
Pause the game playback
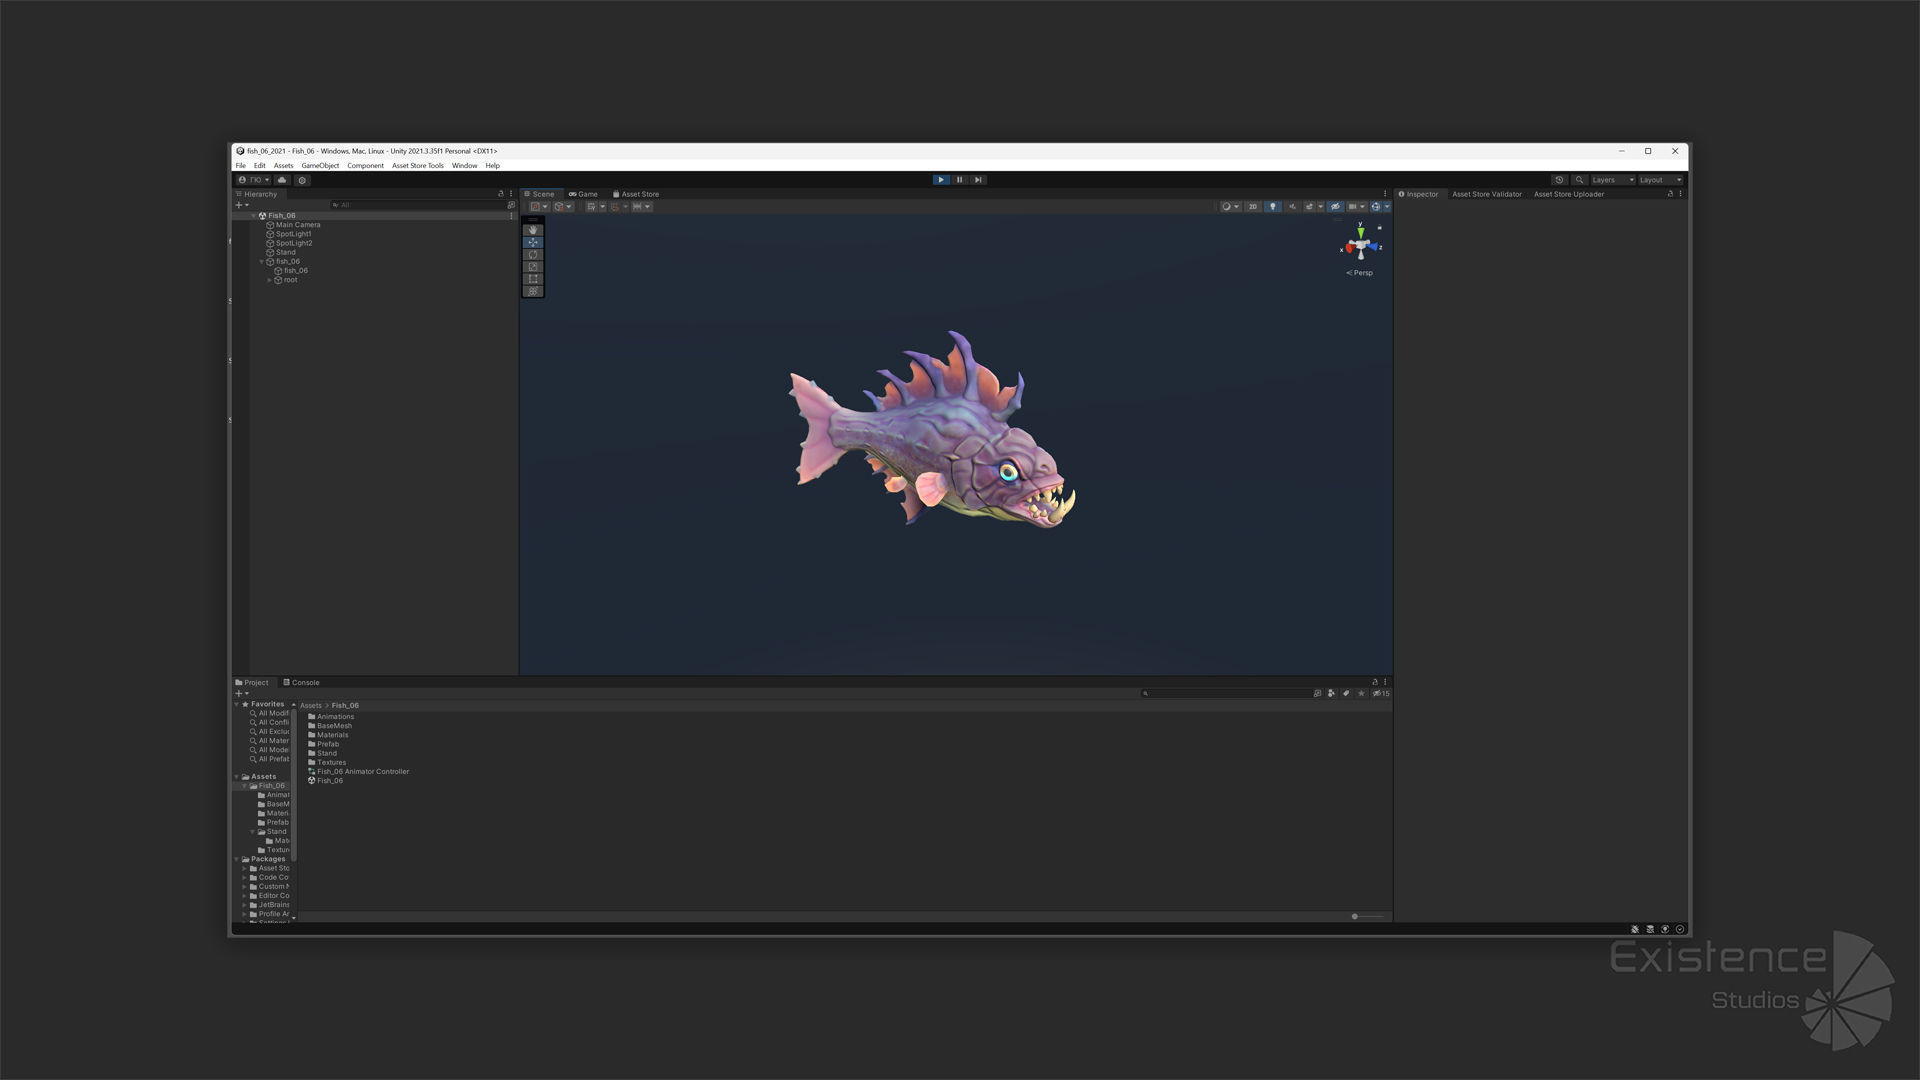pyautogui.click(x=959, y=180)
